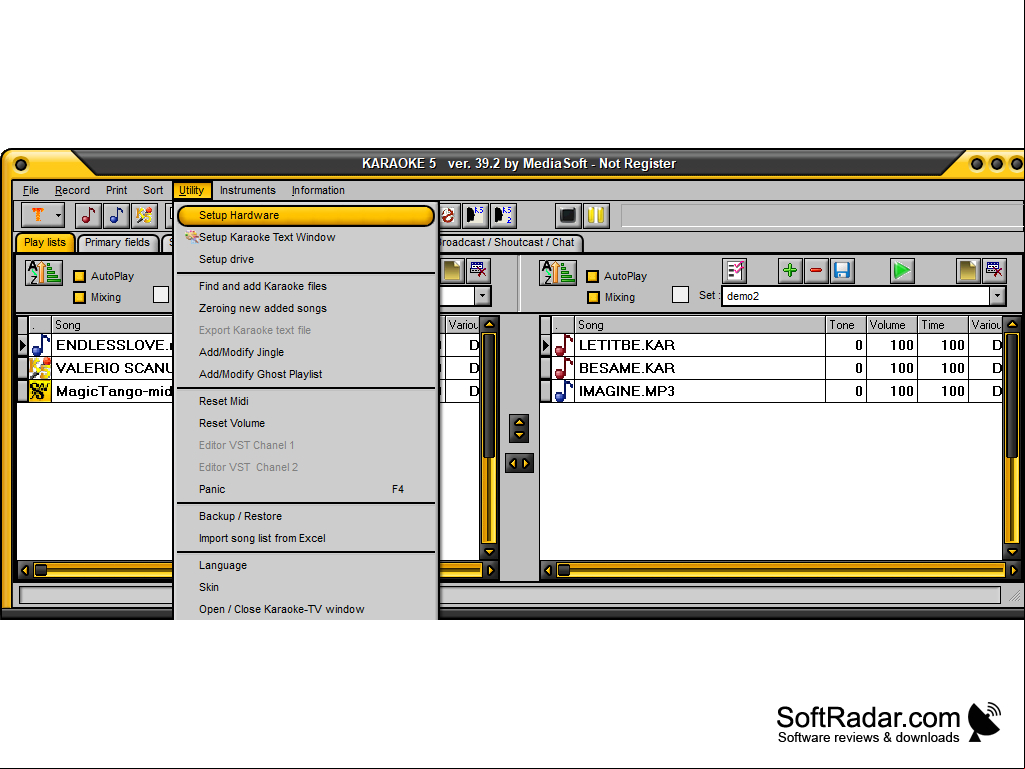Choose Import song list from Excel
Viewport: 1025px width, 769px height.
click(305, 538)
